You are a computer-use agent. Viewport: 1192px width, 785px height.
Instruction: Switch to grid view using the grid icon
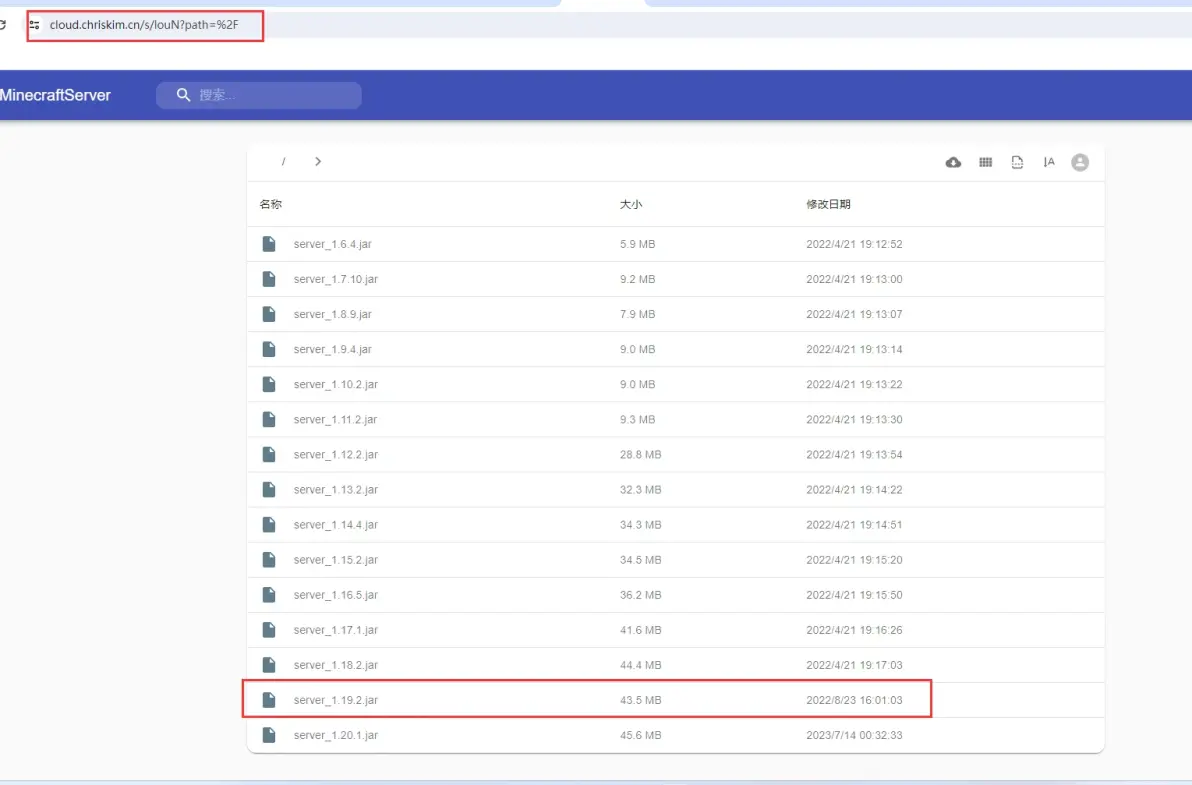(x=985, y=162)
